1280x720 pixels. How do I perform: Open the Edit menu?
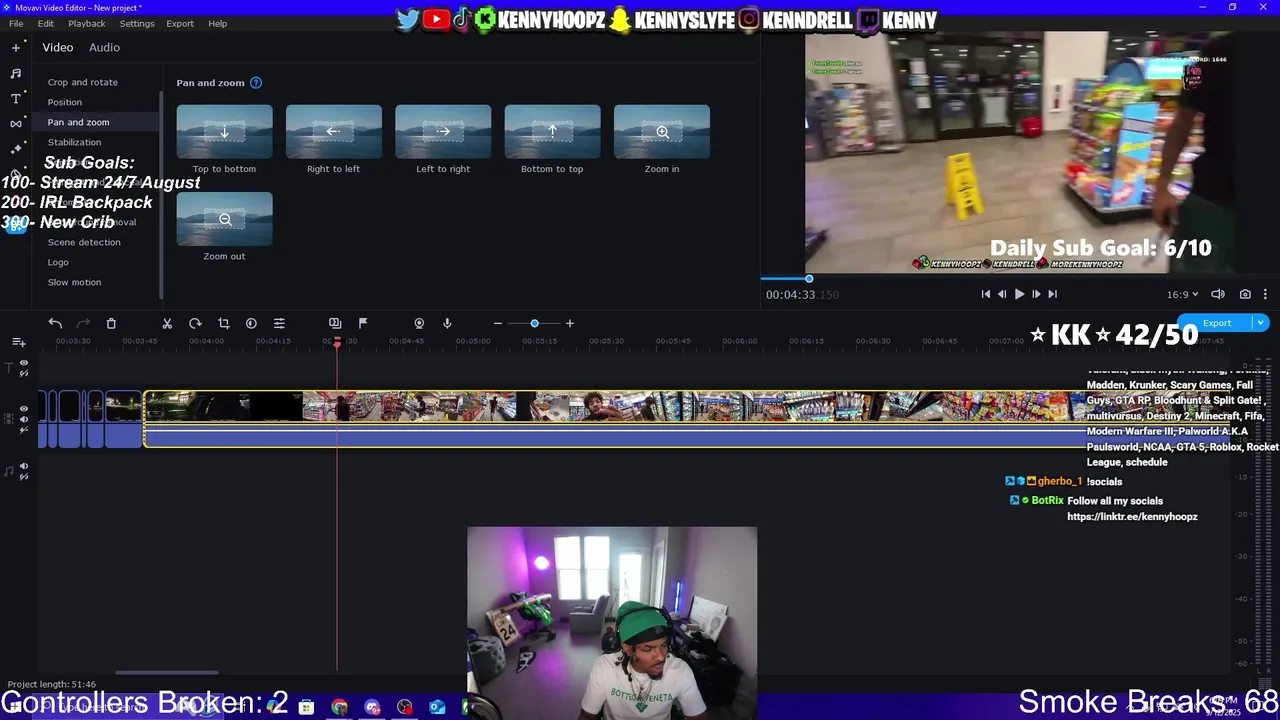point(46,23)
